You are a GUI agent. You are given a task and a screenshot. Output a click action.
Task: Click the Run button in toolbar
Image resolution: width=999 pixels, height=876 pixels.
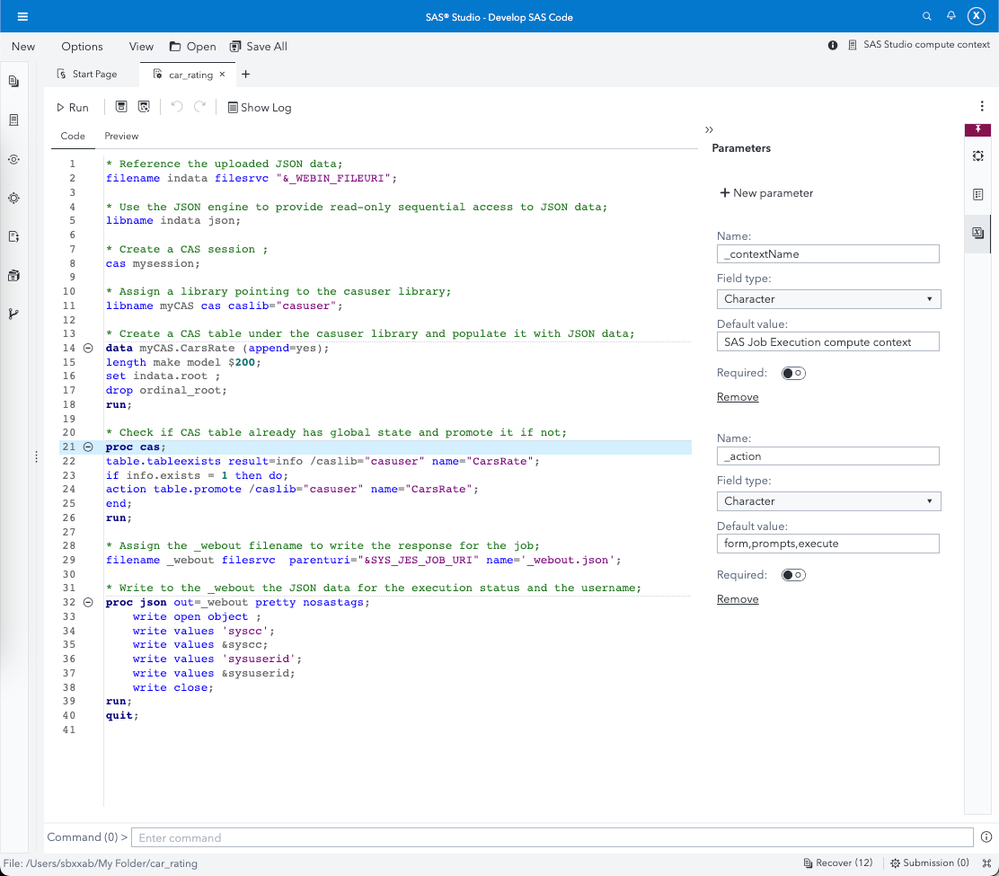coord(72,107)
